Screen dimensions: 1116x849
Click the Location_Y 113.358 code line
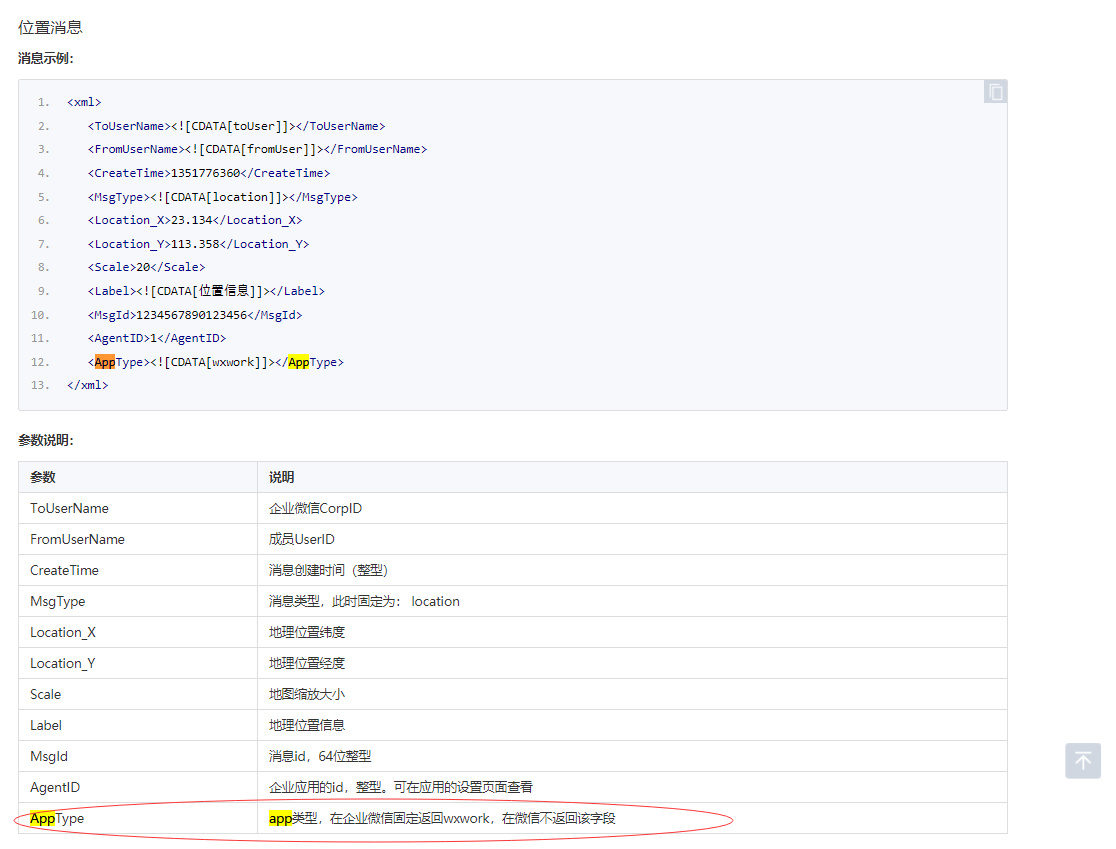tap(199, 244)
